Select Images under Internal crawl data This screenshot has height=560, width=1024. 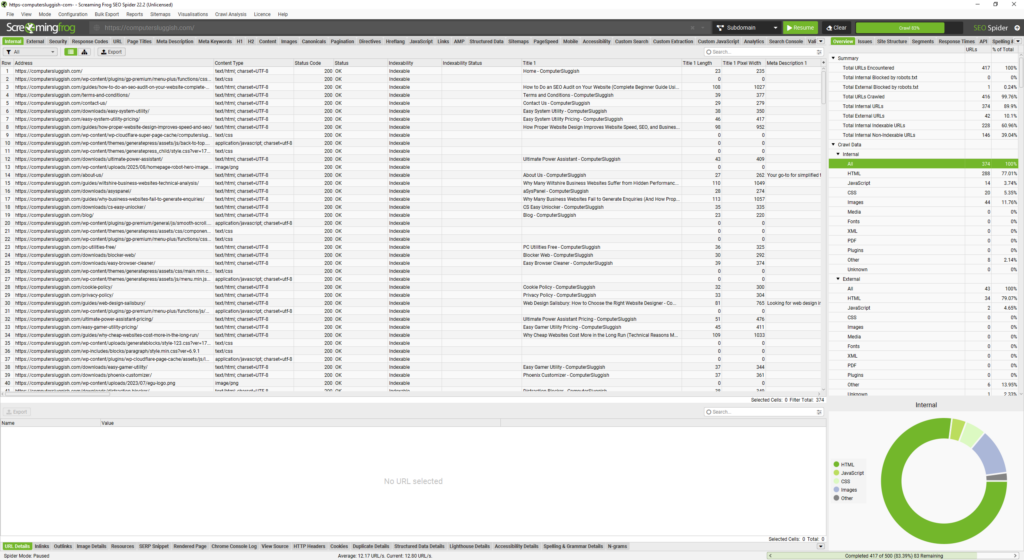pyautogui.click(x=923, y=202)
